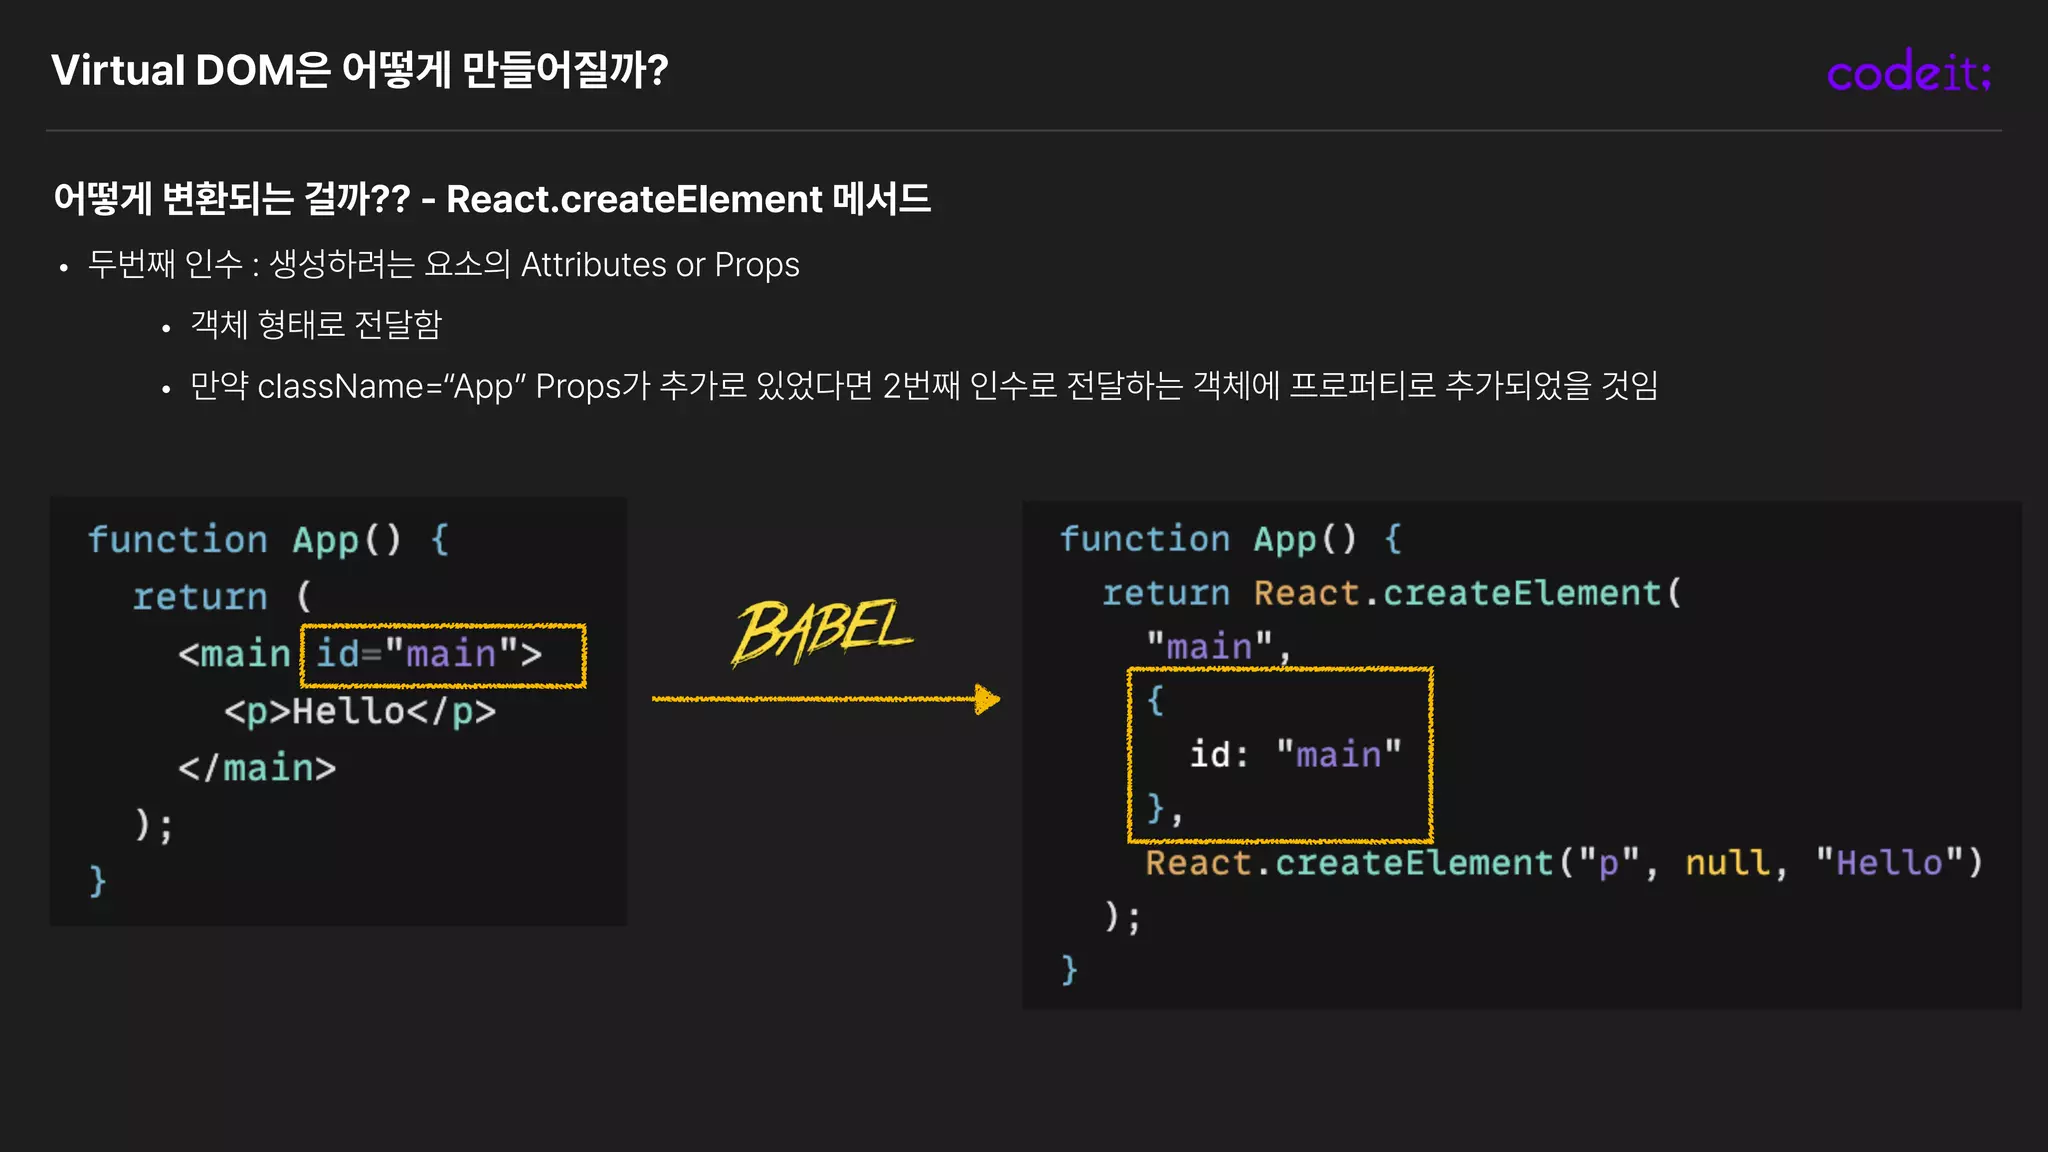
Task: Click 'React.createElement("p", null, "Hello")' line
Action: point(1565,862)
